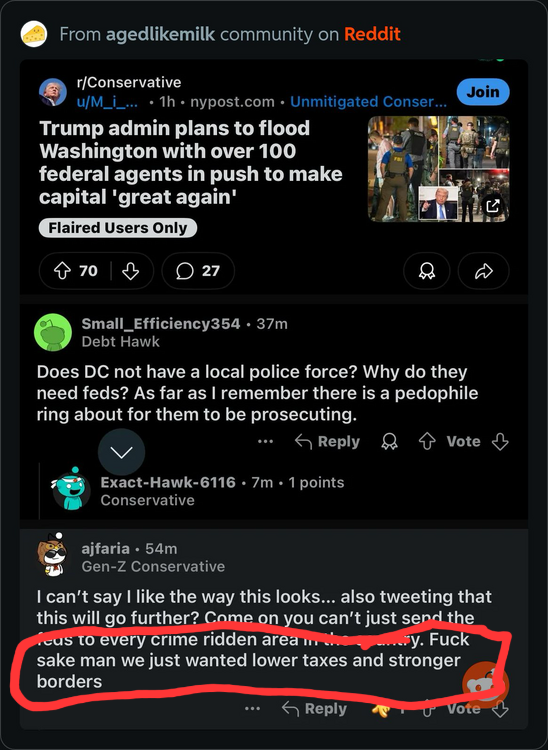Open more options on ajfaria's comment
548x750 pixels.
(252, 708)
